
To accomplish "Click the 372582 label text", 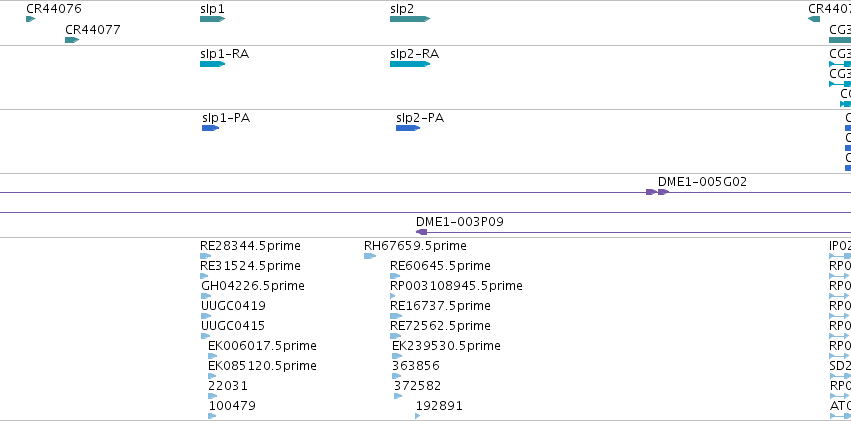I will 417,387.
